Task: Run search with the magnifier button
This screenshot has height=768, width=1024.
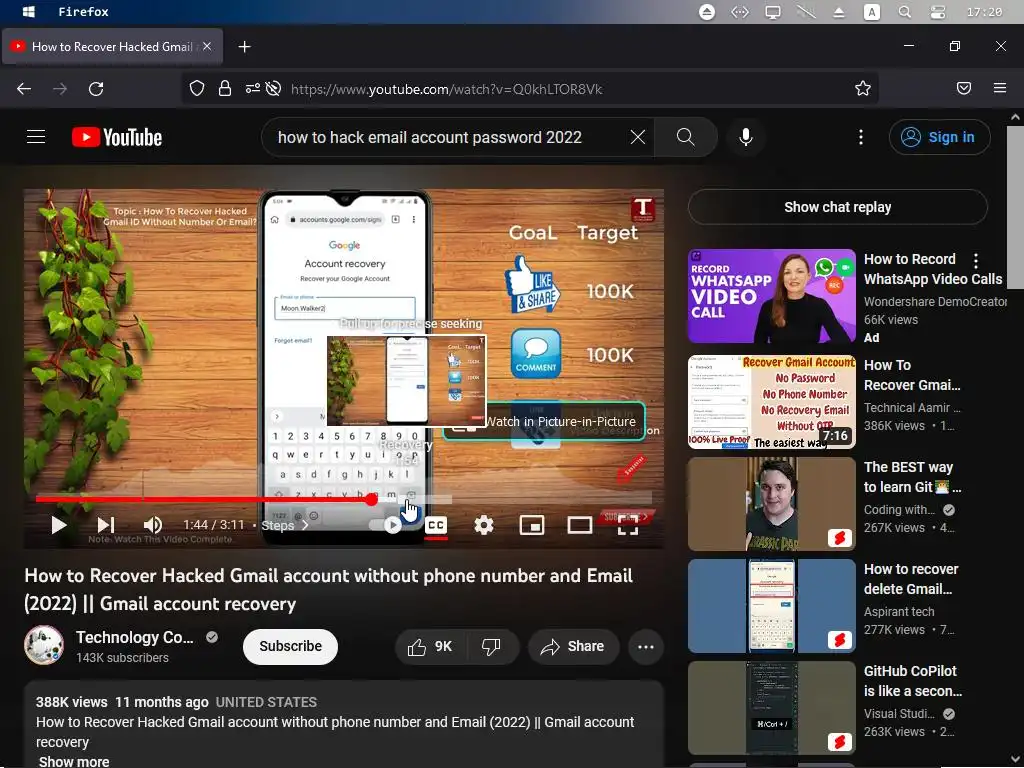Action: 686,137
